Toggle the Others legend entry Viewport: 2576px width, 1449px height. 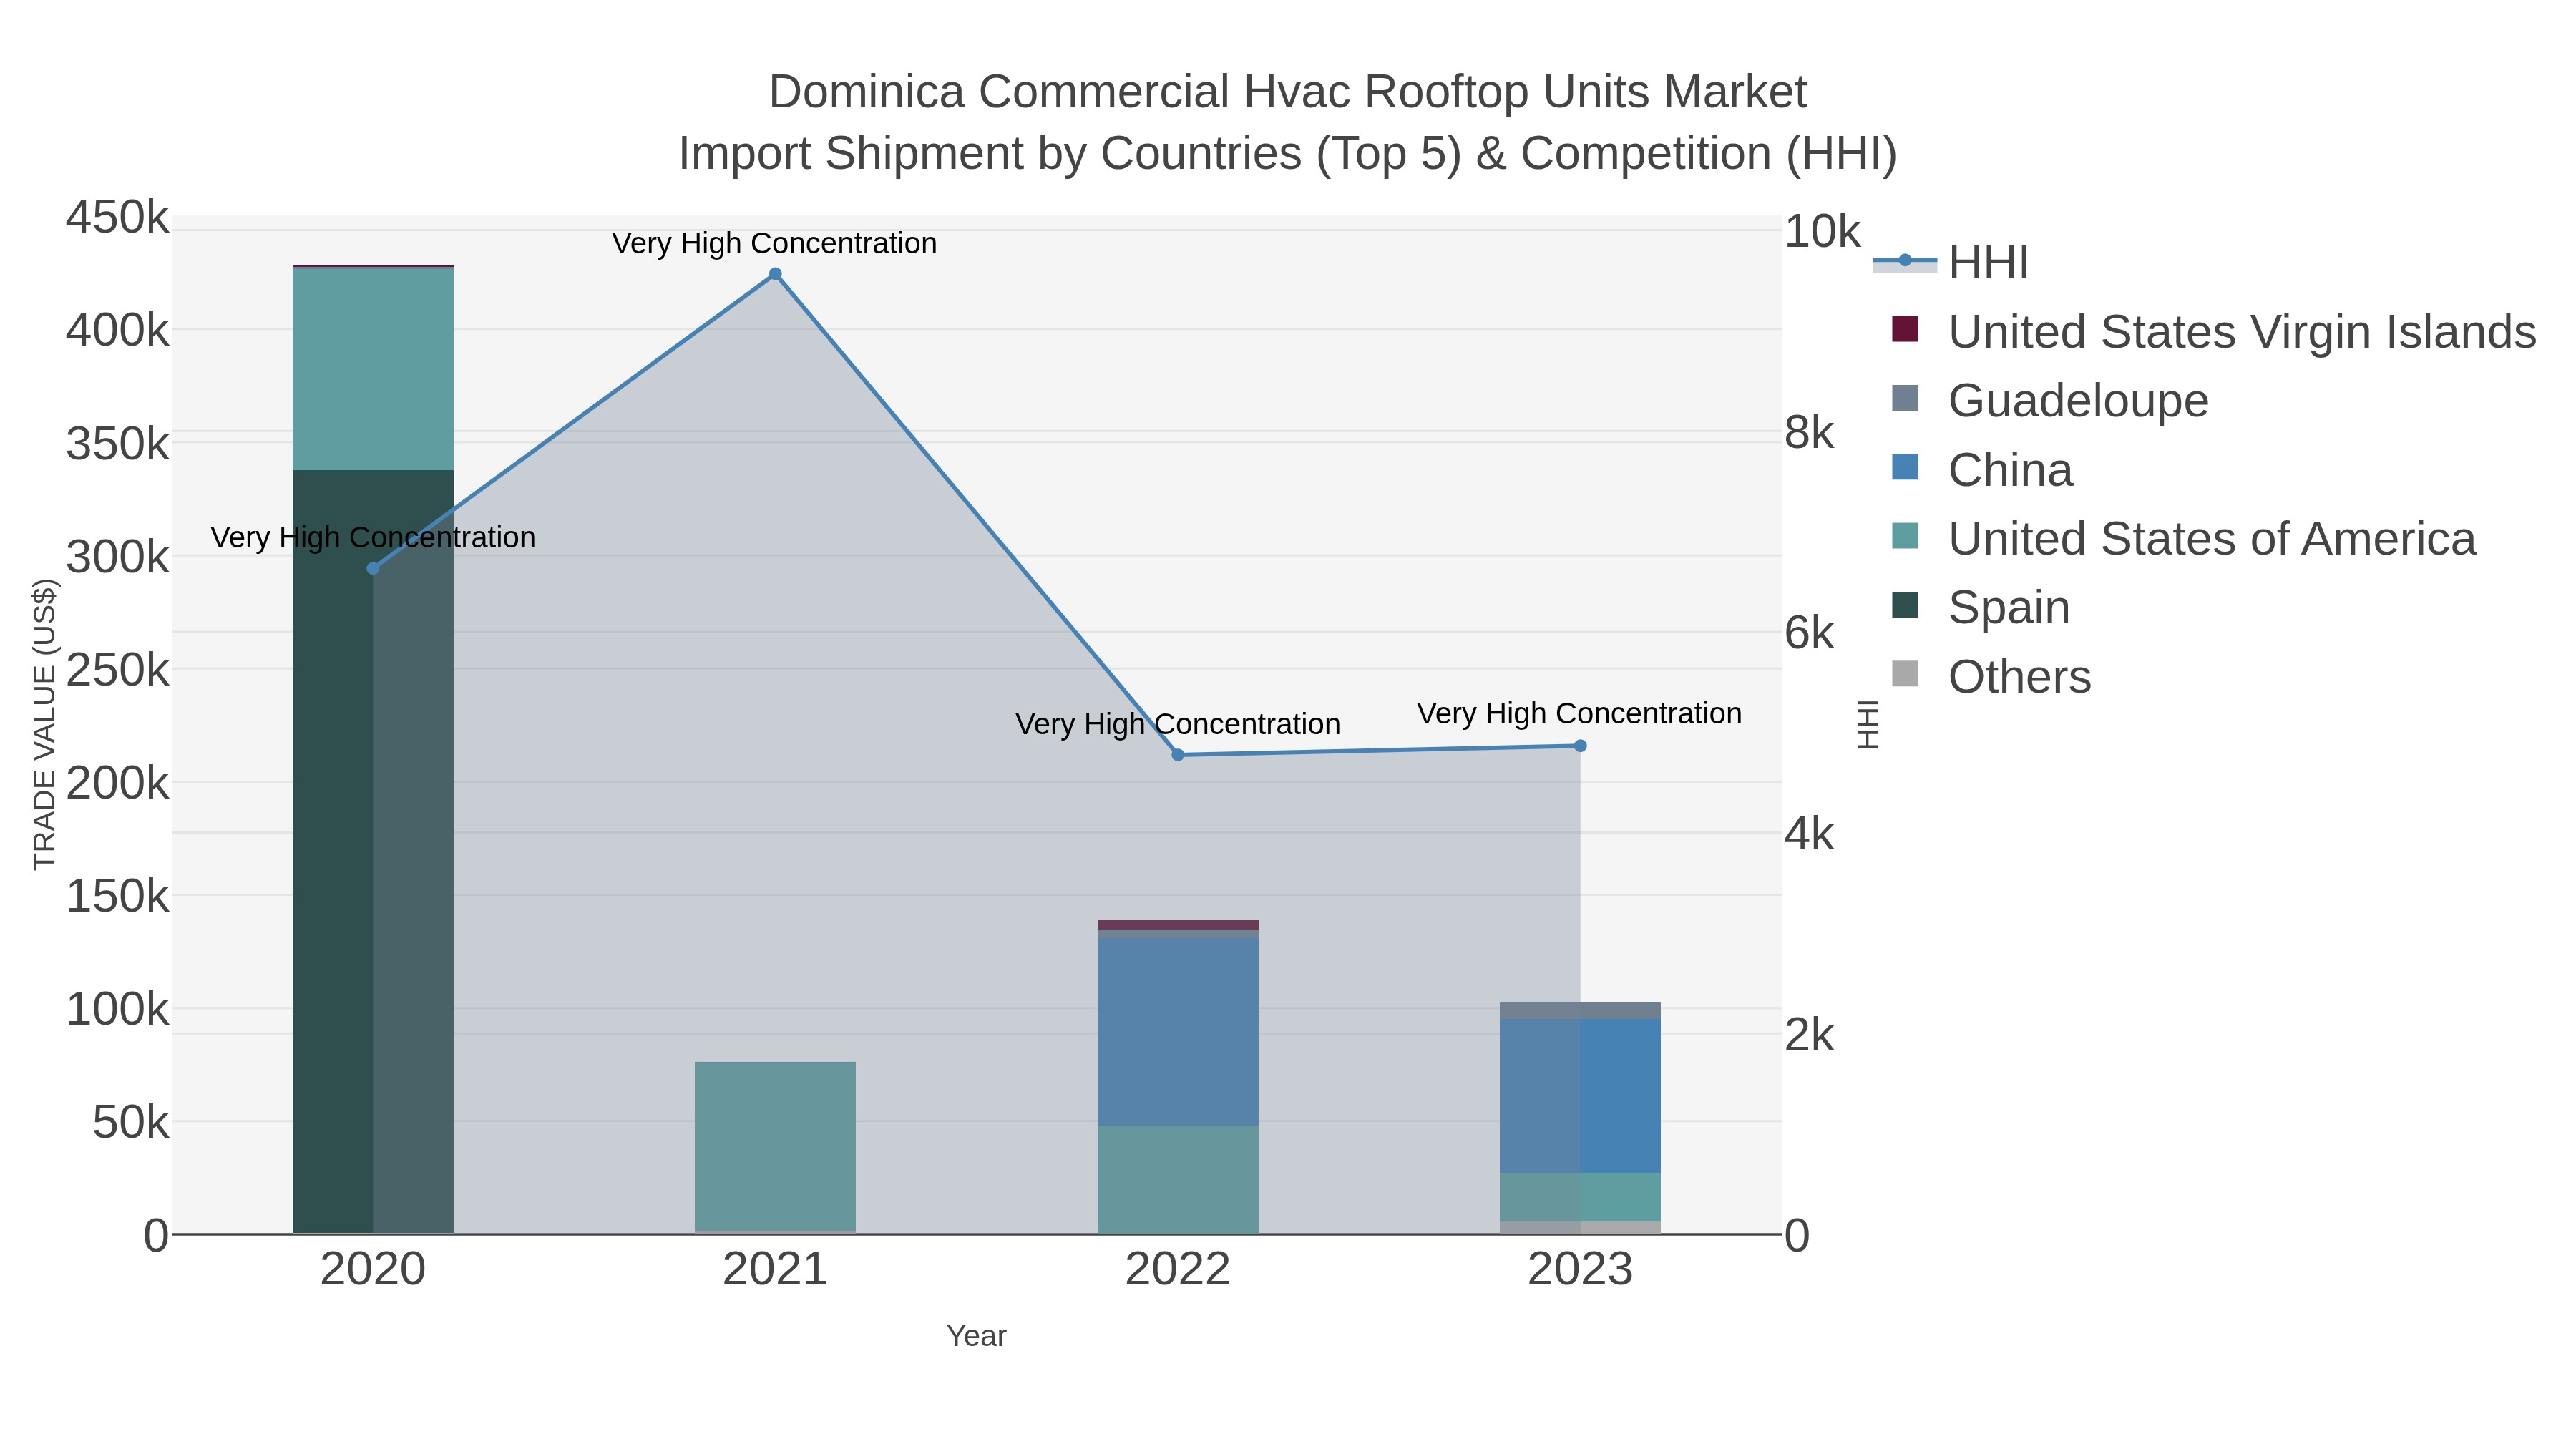coord(1991,676)
